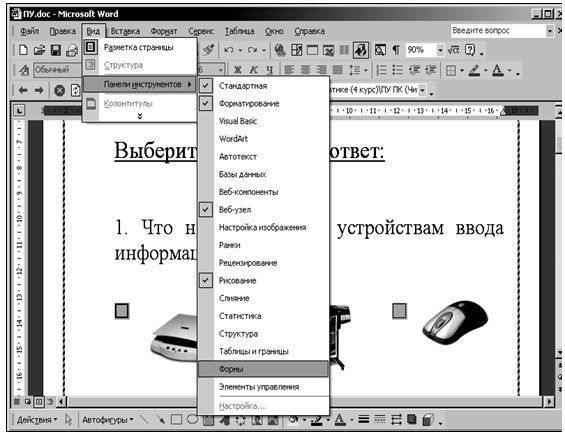Create a new blank document
The width and height of the screenshot is (565, 438).
[23, 50]
